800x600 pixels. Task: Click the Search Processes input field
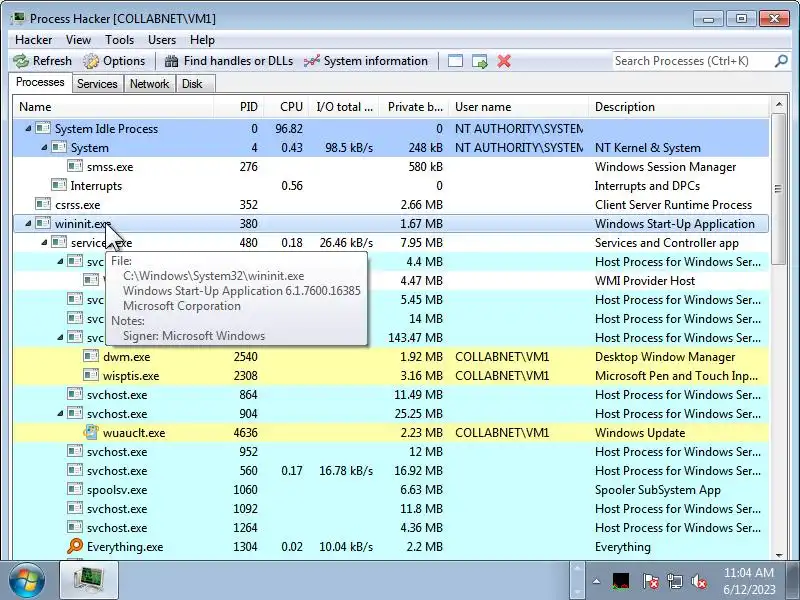692,61
